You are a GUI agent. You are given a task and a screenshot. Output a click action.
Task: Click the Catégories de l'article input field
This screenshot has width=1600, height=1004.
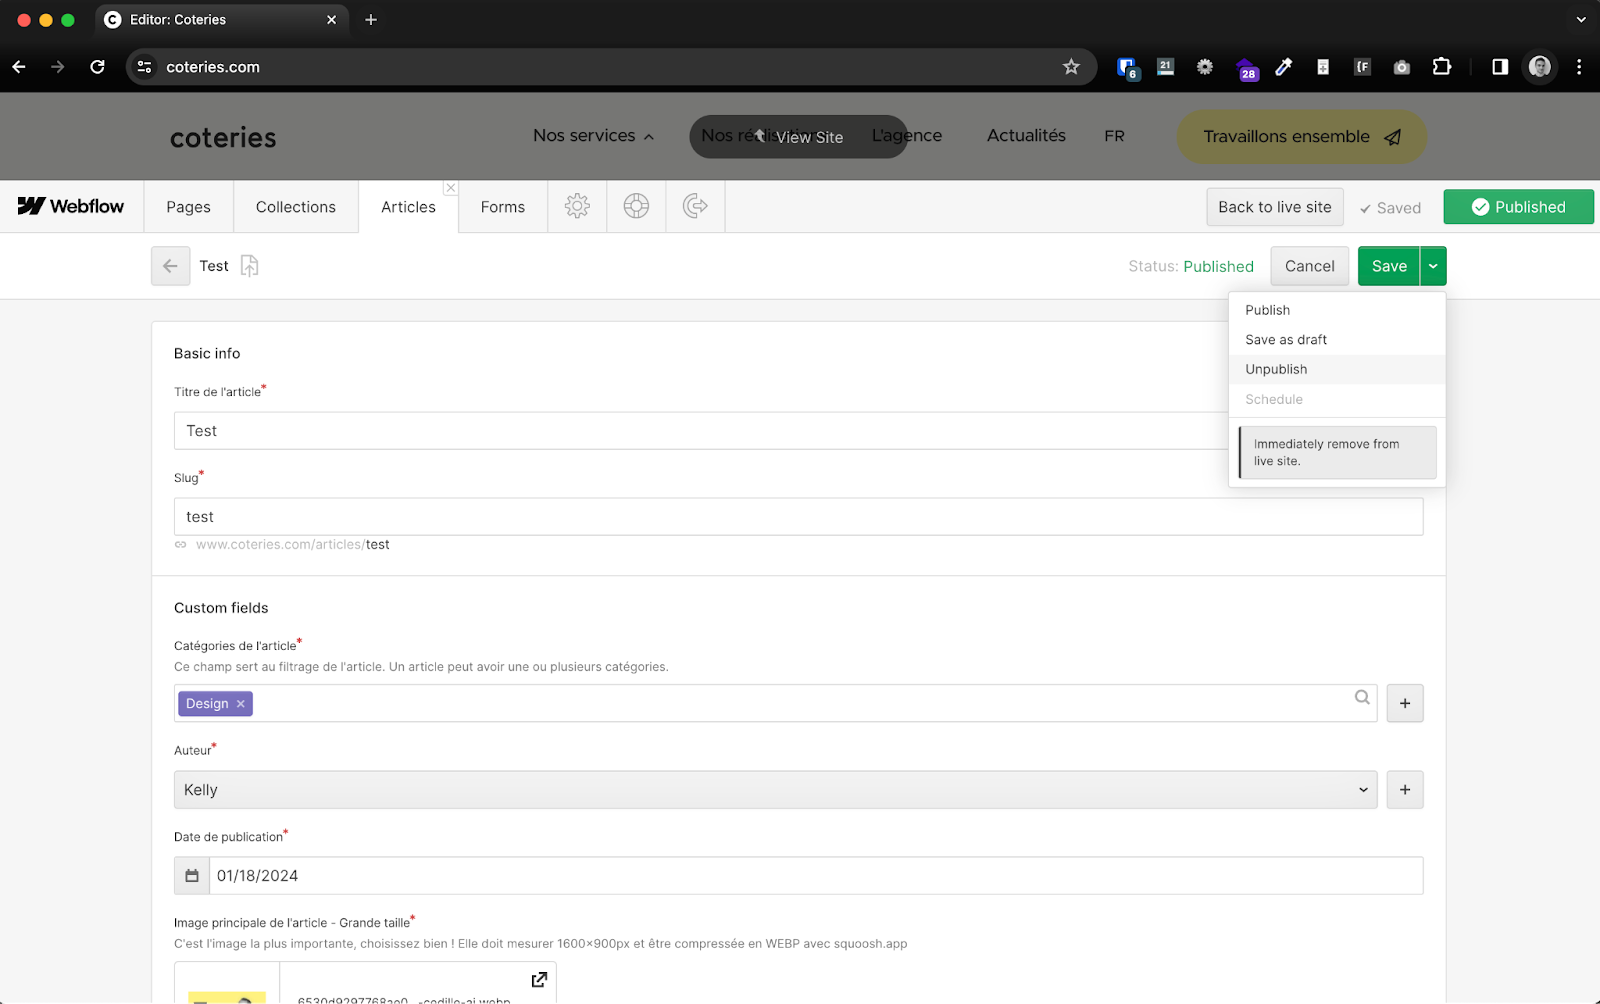click(775, 703)
